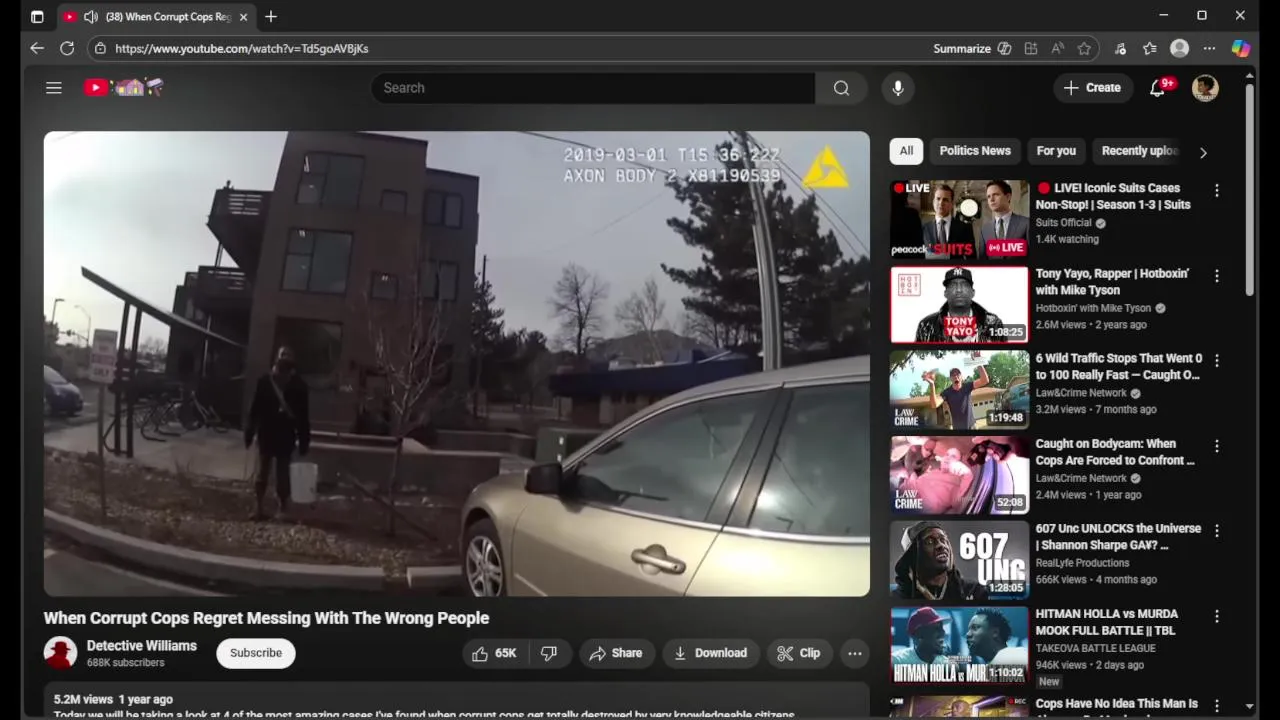Open browser favorites list icon
Screen dimensions: 1280x720
click(1150, 48)
